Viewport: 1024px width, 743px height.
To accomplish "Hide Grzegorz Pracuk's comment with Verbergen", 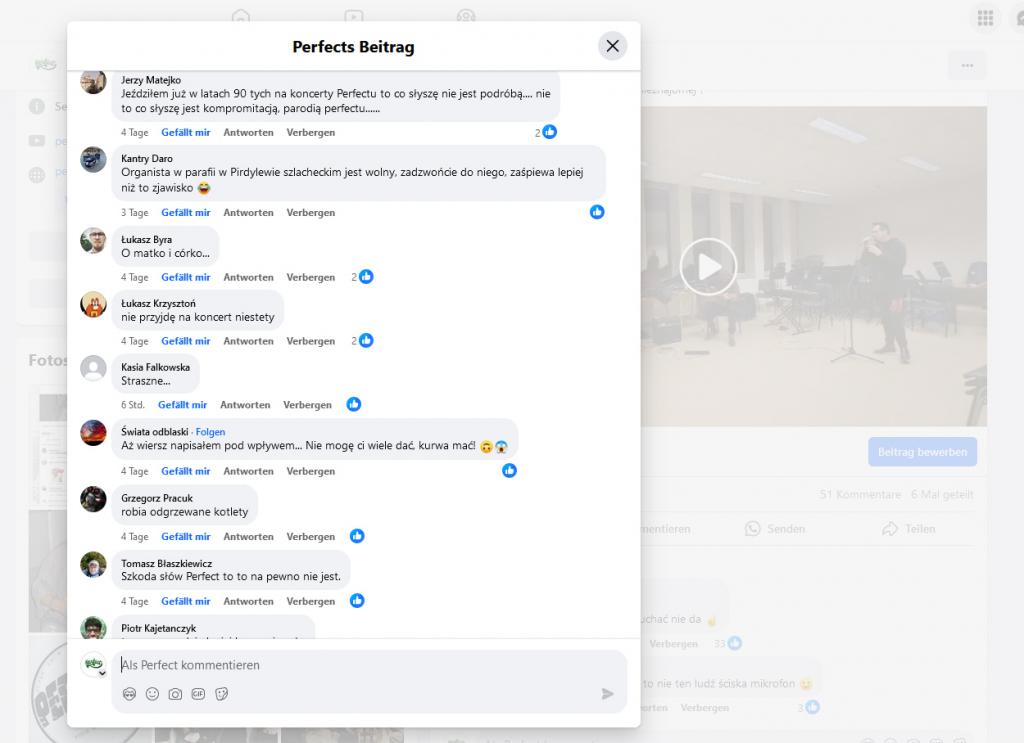I will point(310,537).
